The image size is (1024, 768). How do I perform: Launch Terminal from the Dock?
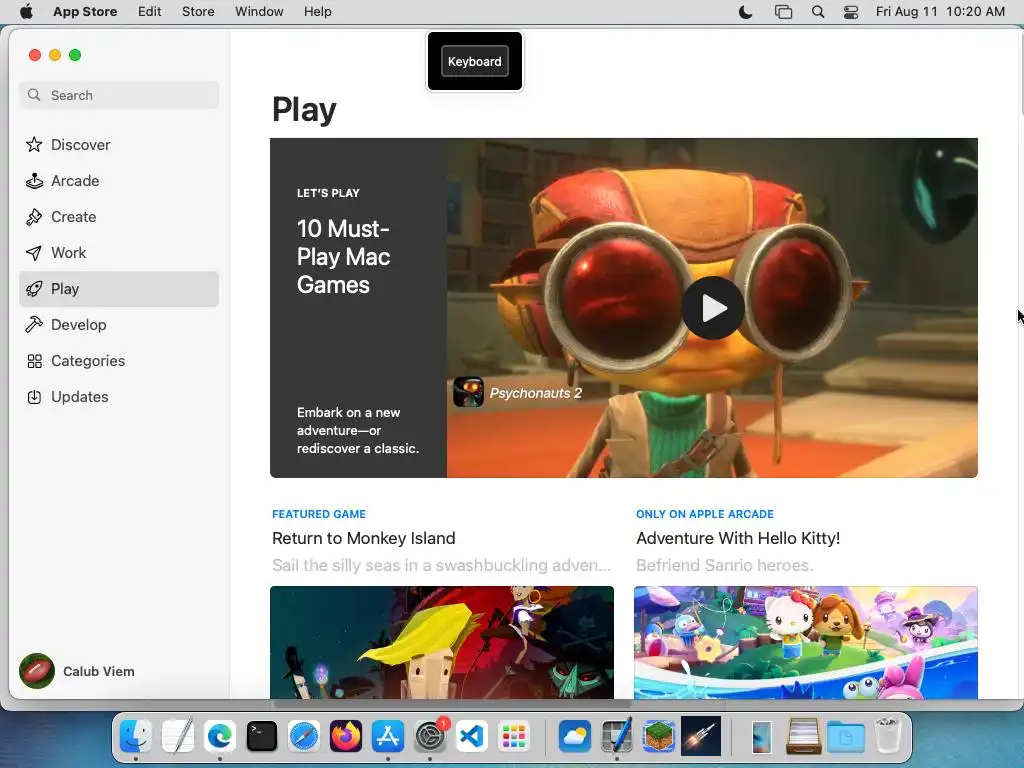262,737
